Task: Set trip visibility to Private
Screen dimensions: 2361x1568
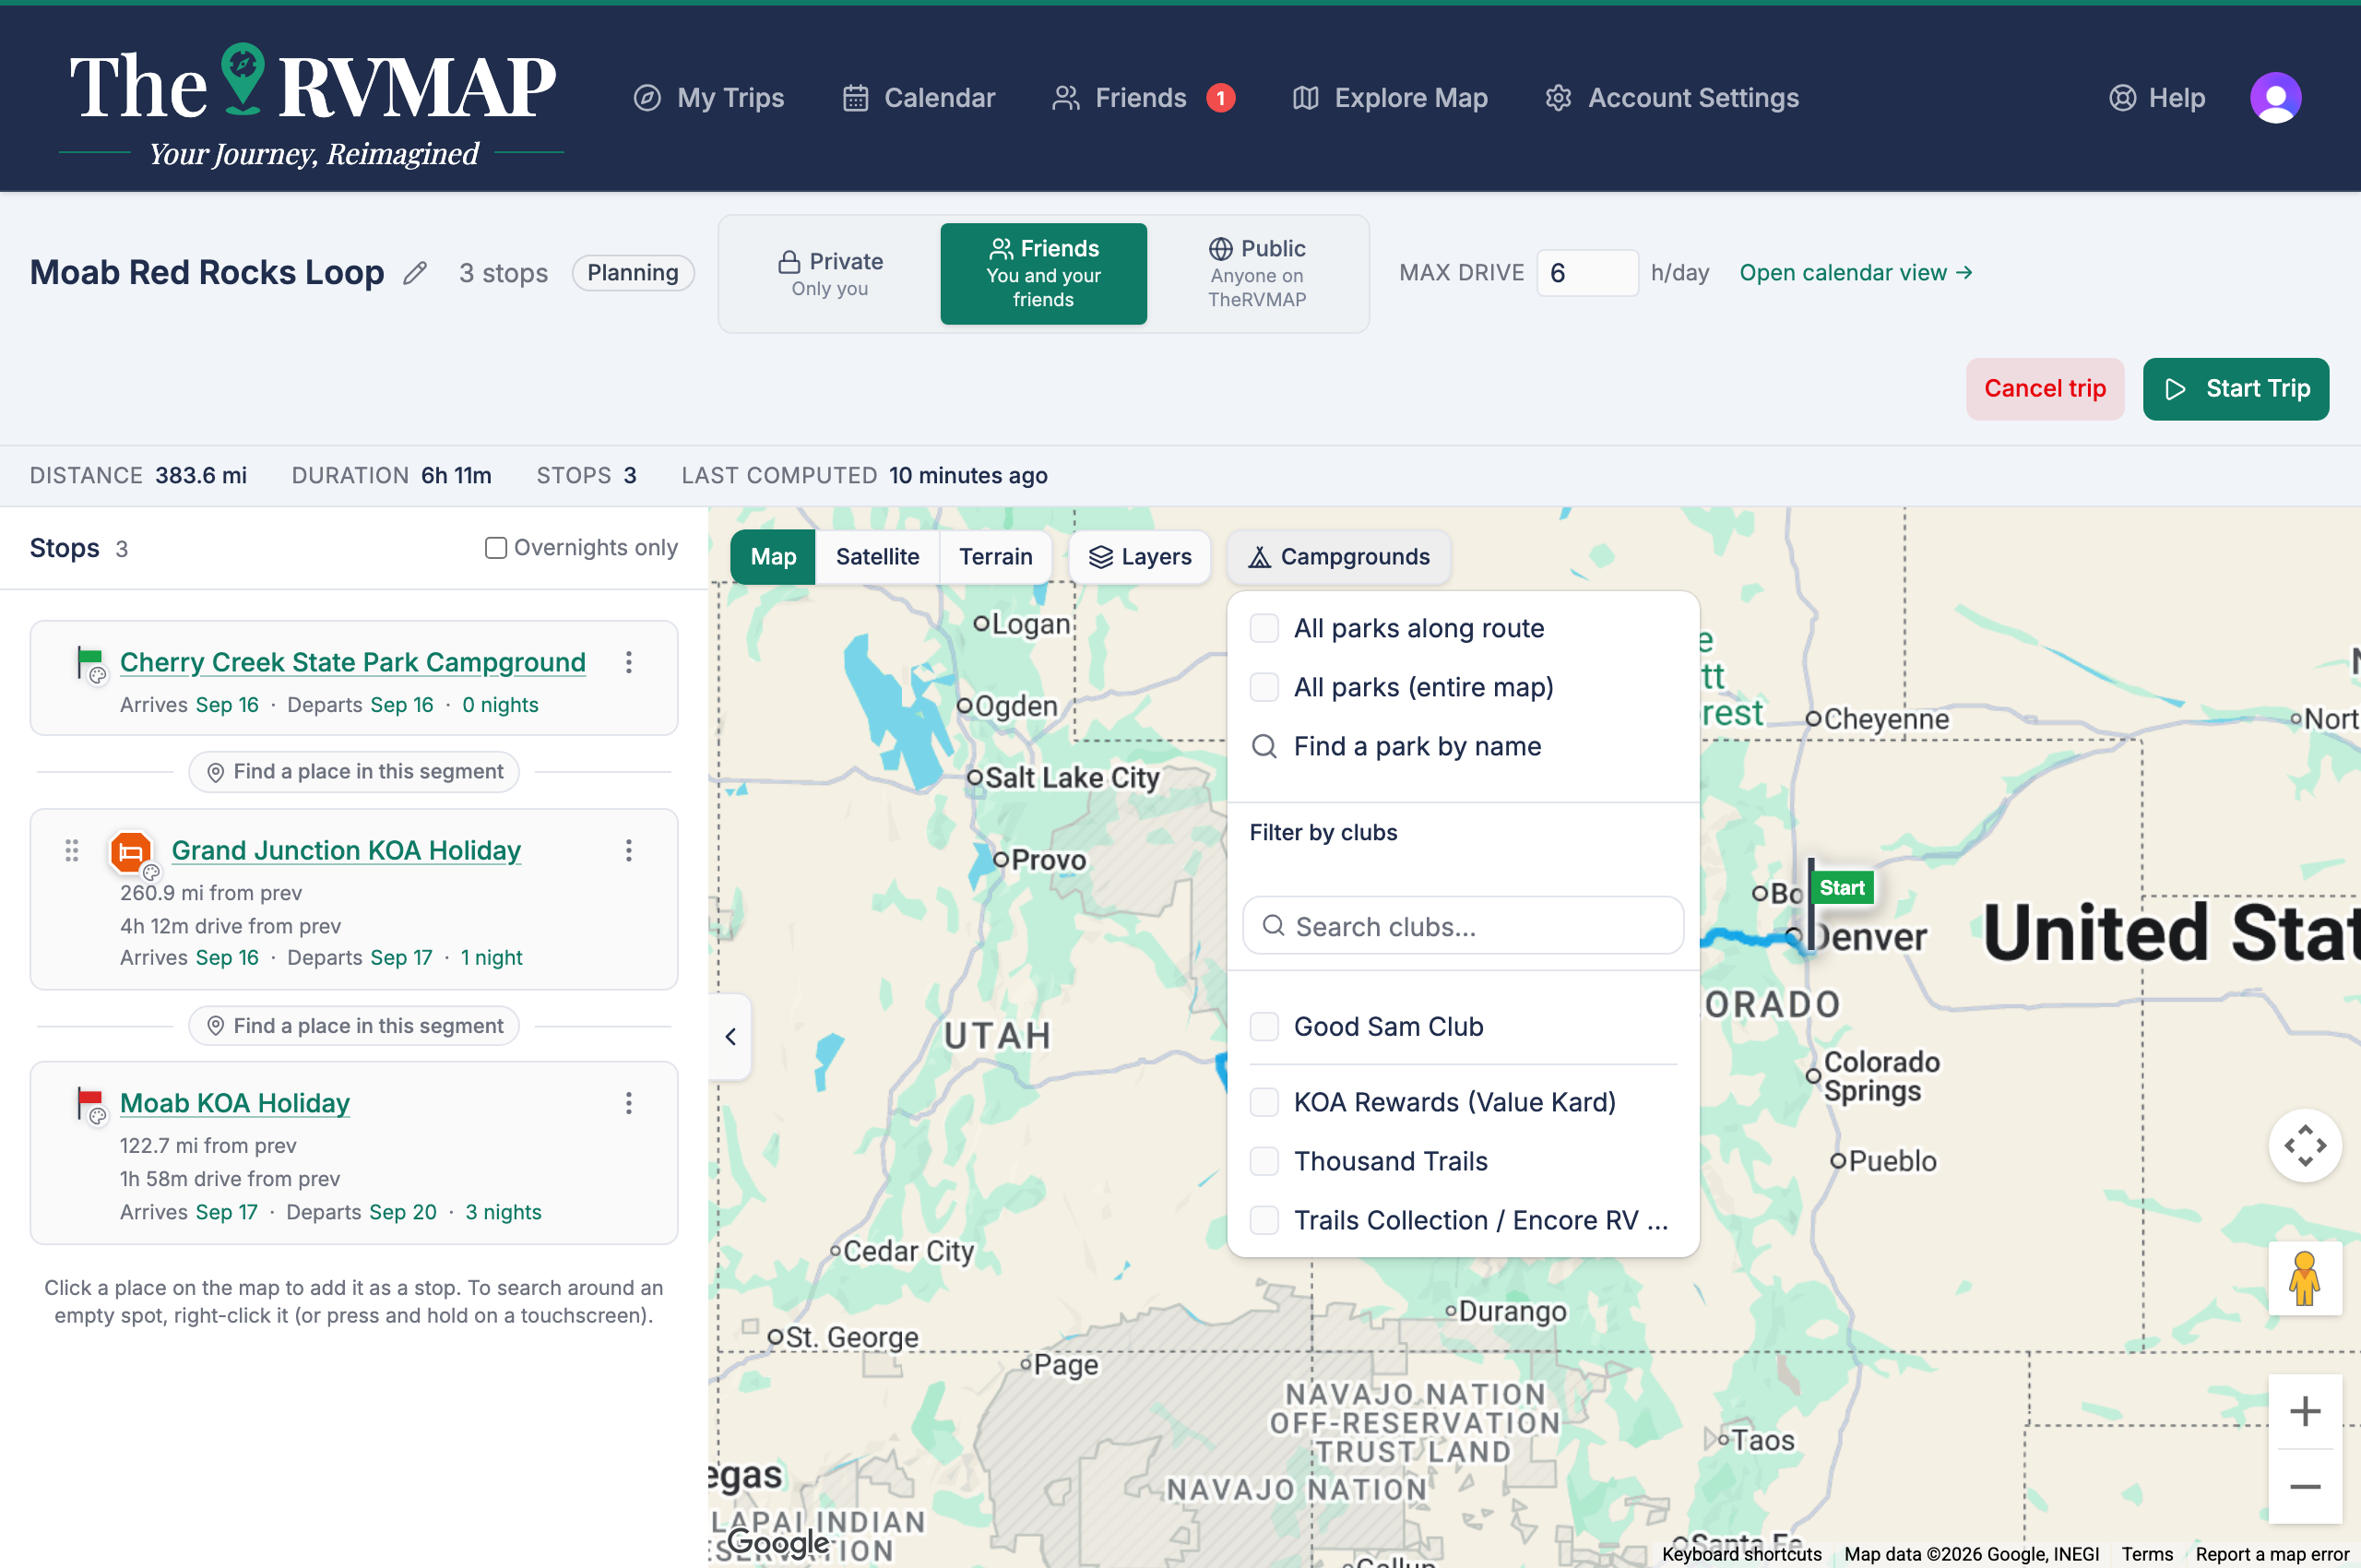Action: [x=830, y=274]
